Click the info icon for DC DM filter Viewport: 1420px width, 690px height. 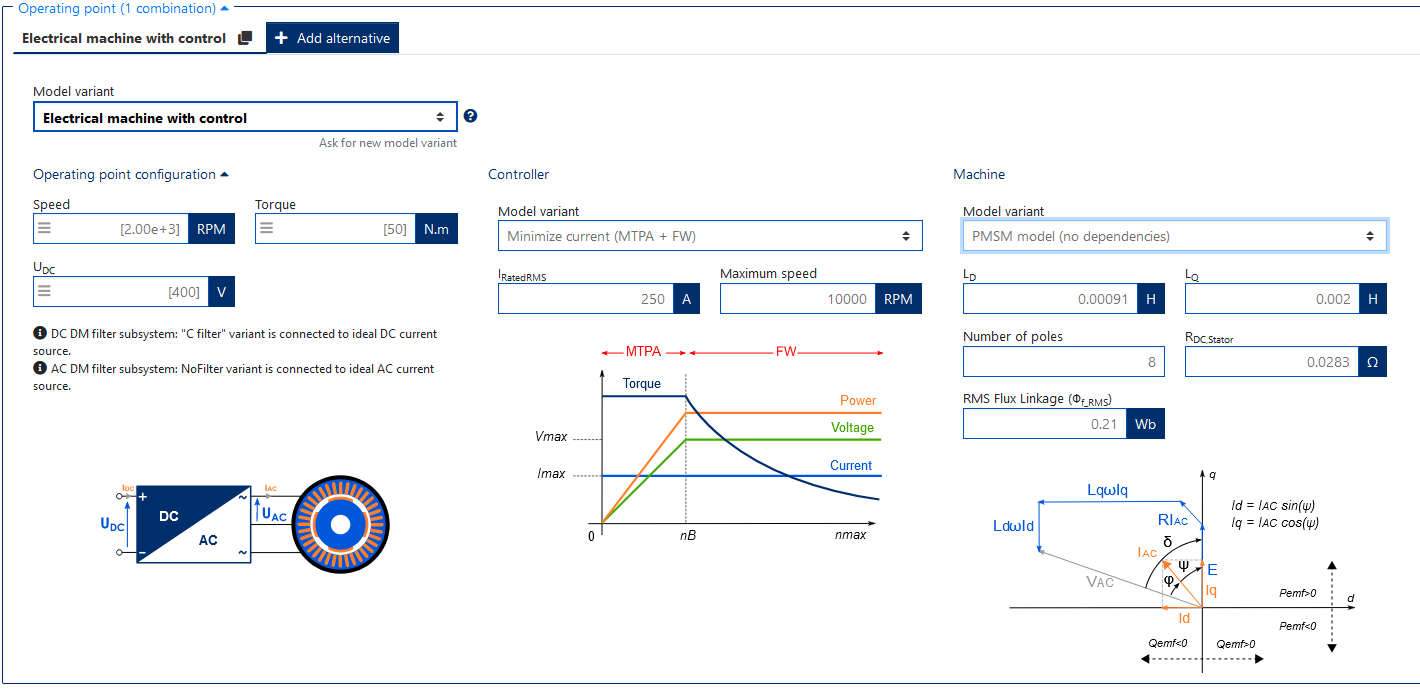[x=40, y=333]
